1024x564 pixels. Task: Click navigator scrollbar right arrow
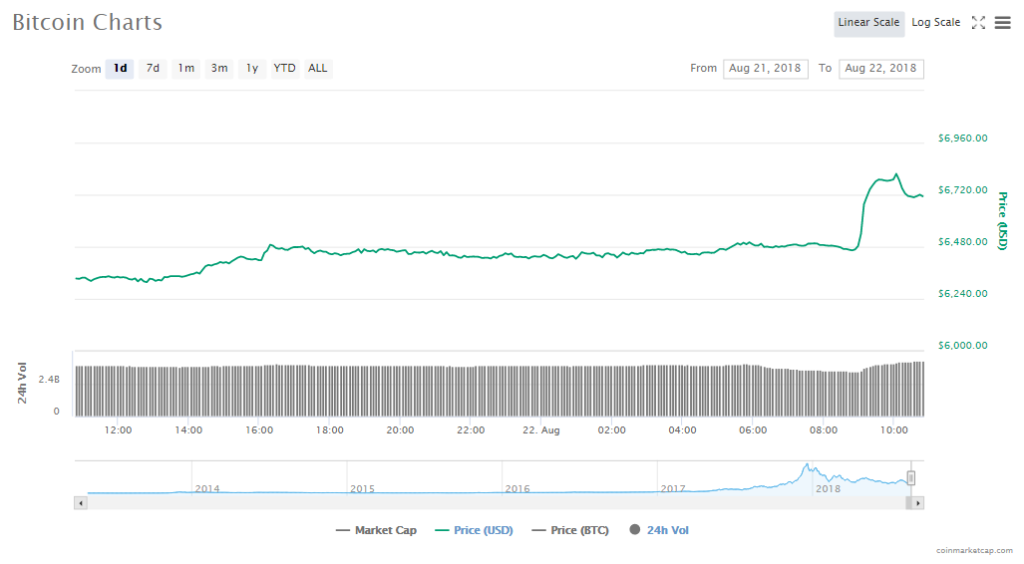click(918, 503)
